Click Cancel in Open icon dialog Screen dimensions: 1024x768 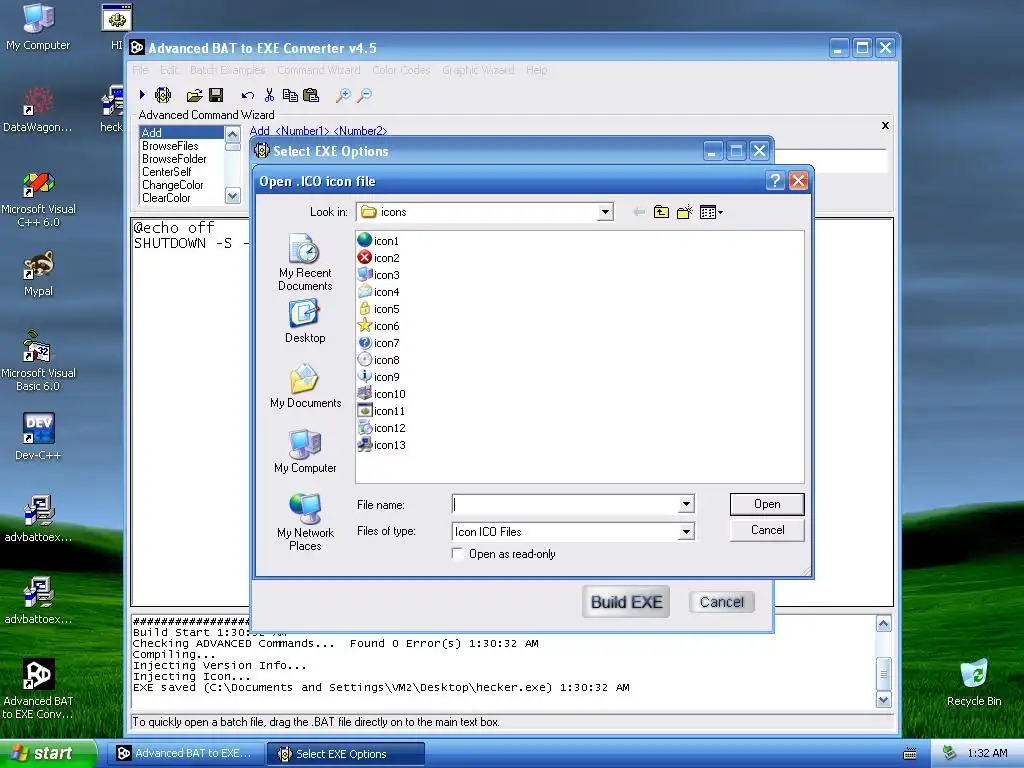(x=767, y=530)
